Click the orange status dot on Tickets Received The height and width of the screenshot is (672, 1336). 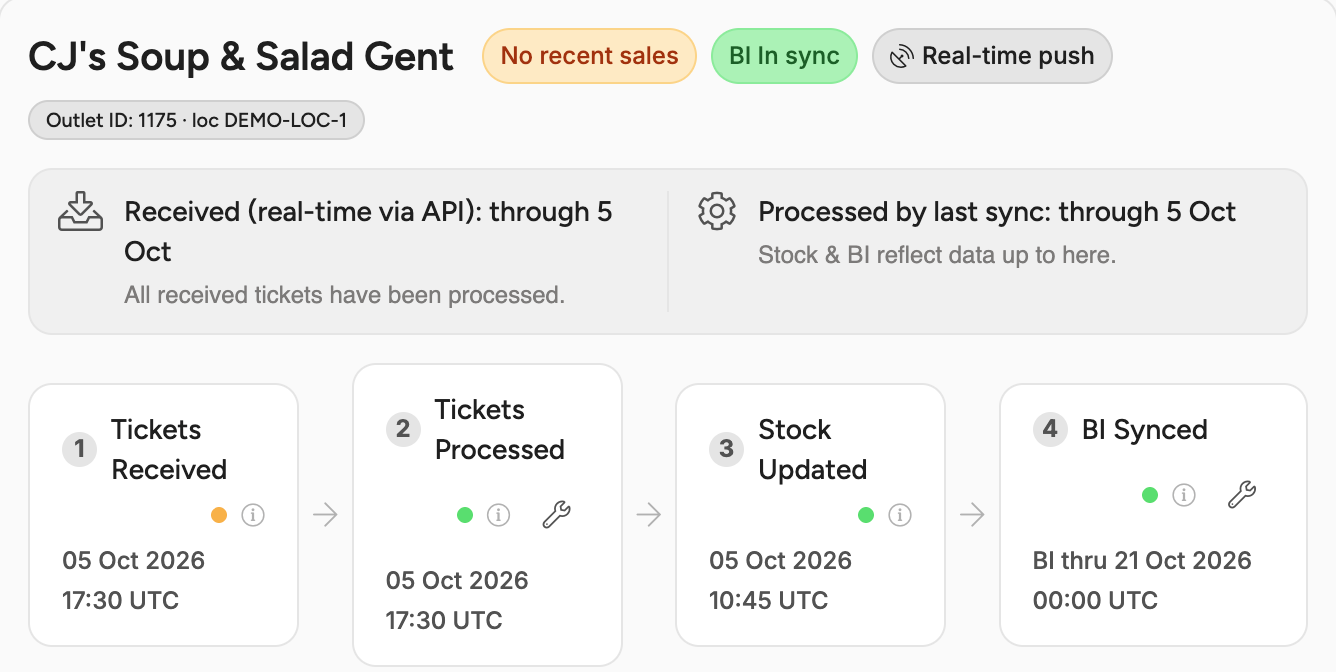[x=219, y=515]
